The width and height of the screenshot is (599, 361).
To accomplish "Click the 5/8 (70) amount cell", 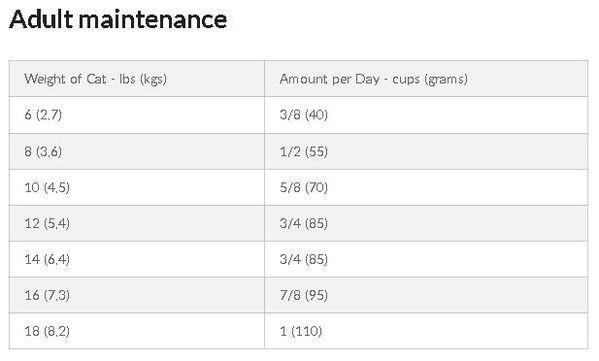I will click(x=426, y=188).
